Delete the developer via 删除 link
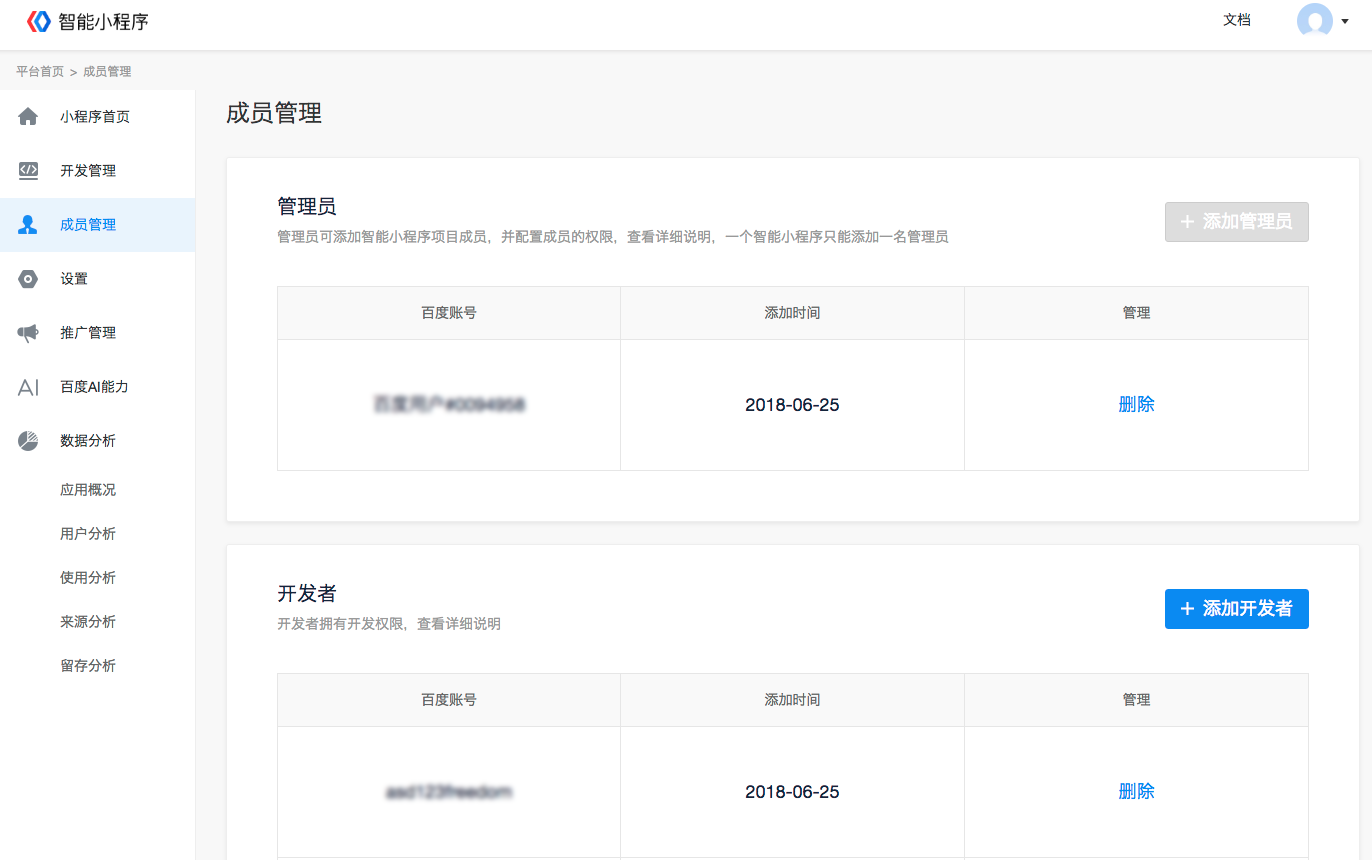Image resolution: width=1372 pixels, height=860 pixels. (1136, 792)
